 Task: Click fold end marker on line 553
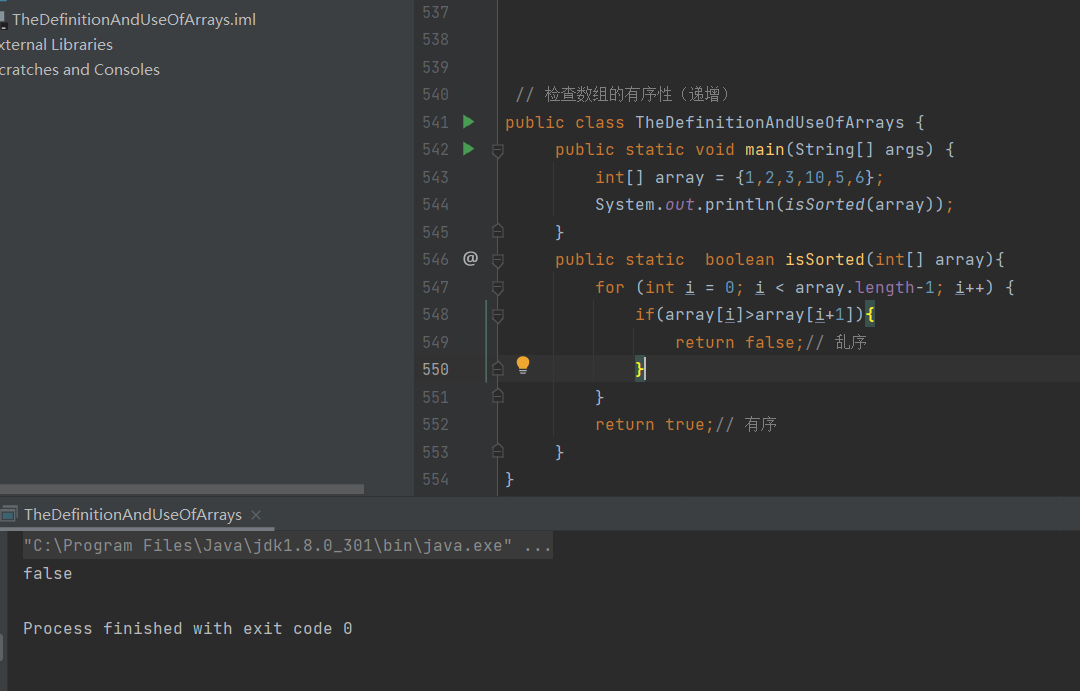(x=498, y=451)
